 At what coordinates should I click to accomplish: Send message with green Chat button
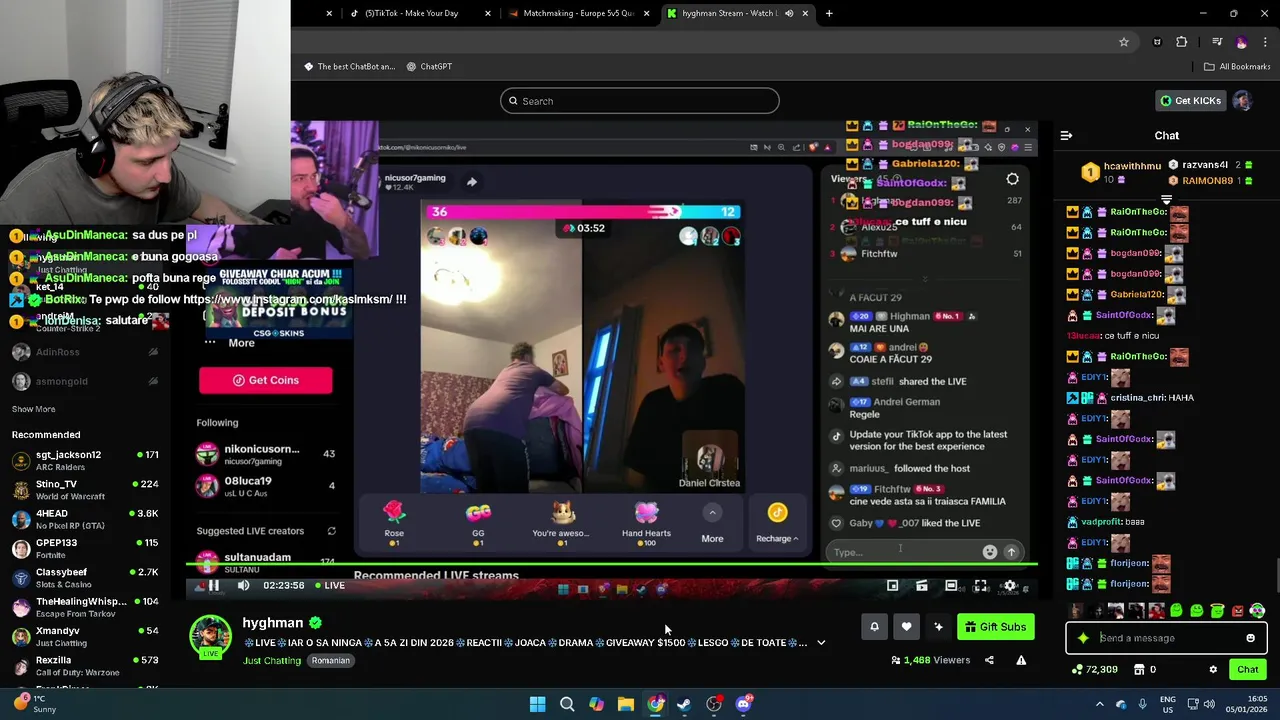1248,670
